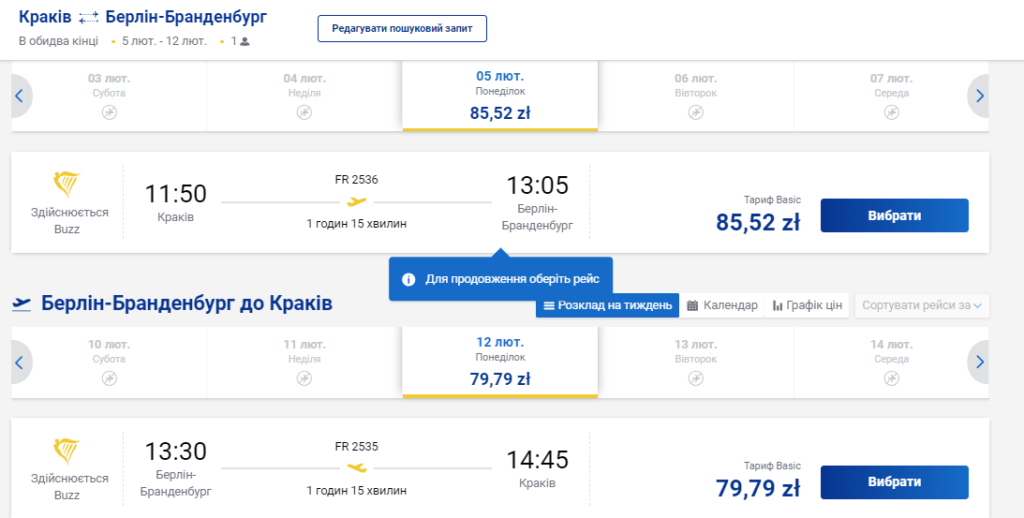
Task: Select the Розклад на тиждень view
Action: [607, 305]
